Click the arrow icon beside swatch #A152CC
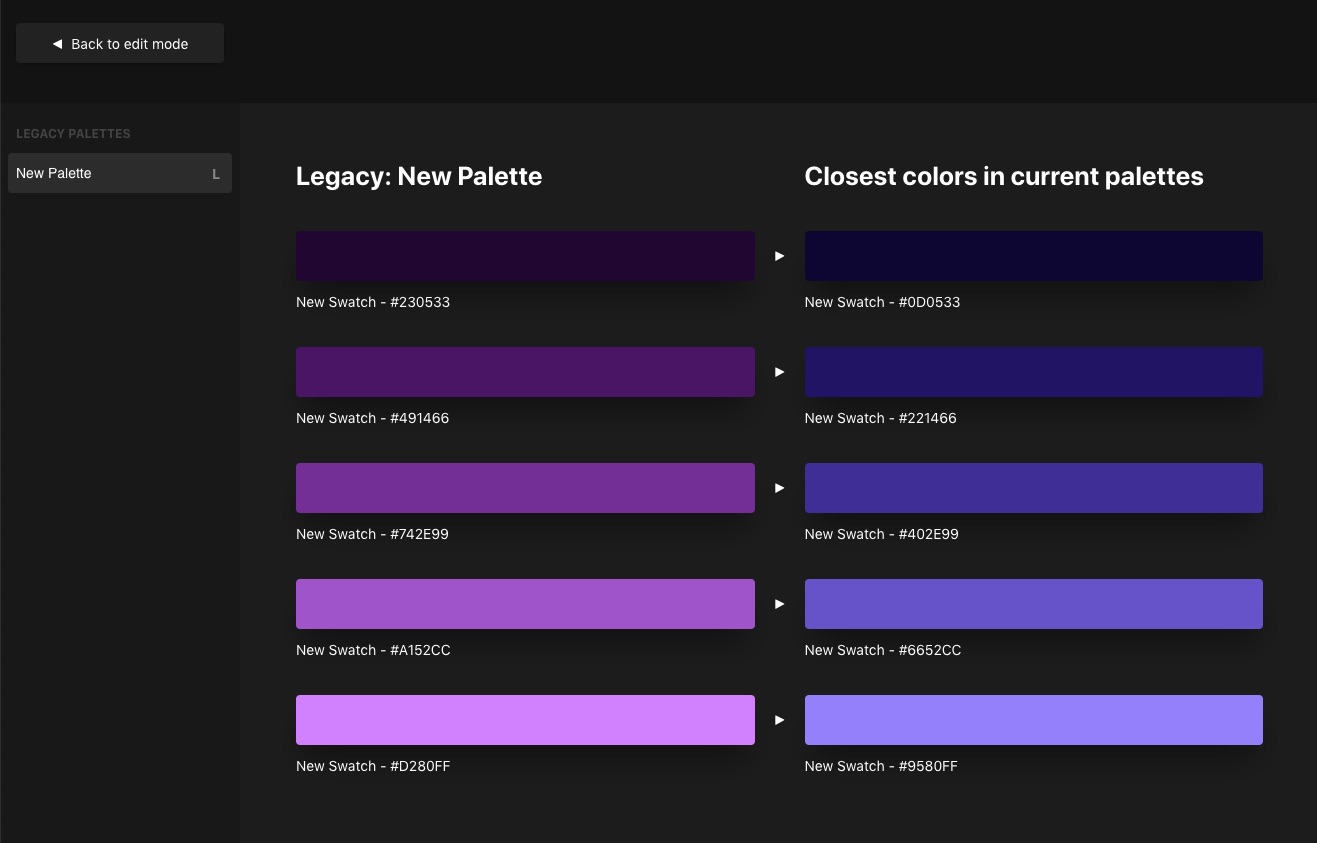The height and width of the screenshot is (843, 1317). point(779,604)
